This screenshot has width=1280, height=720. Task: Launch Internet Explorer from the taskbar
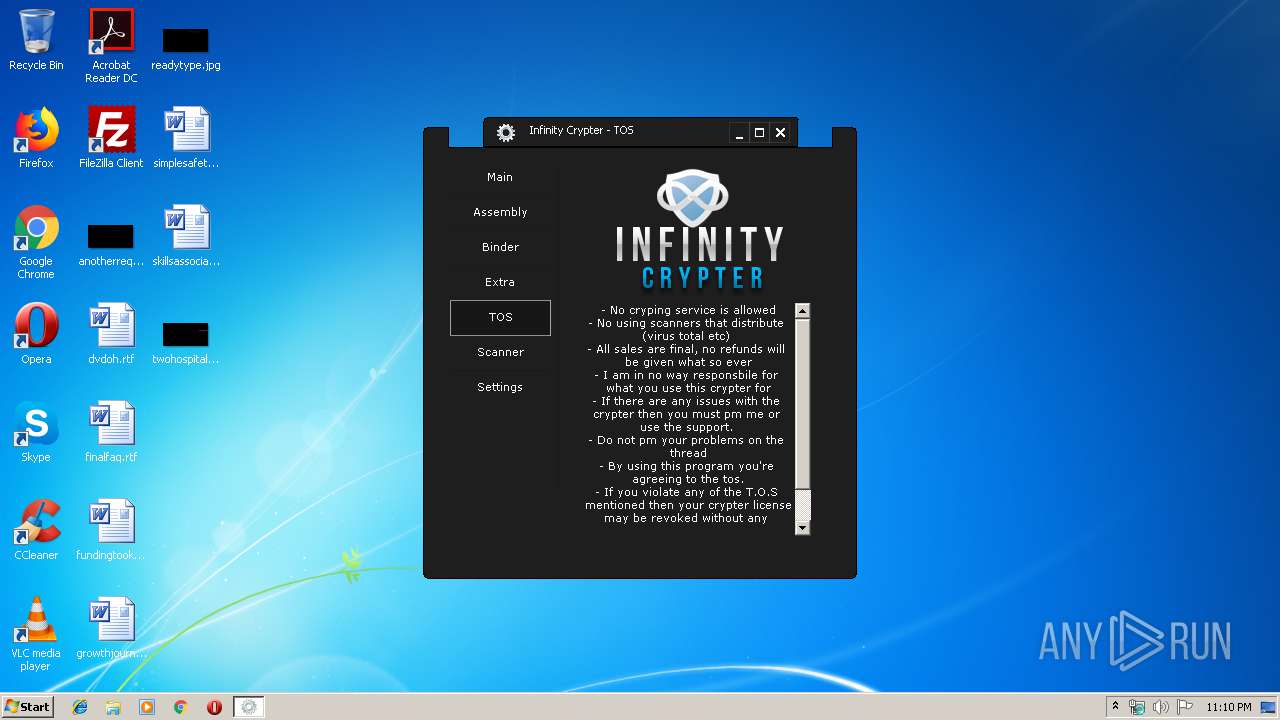click(80, 707)
